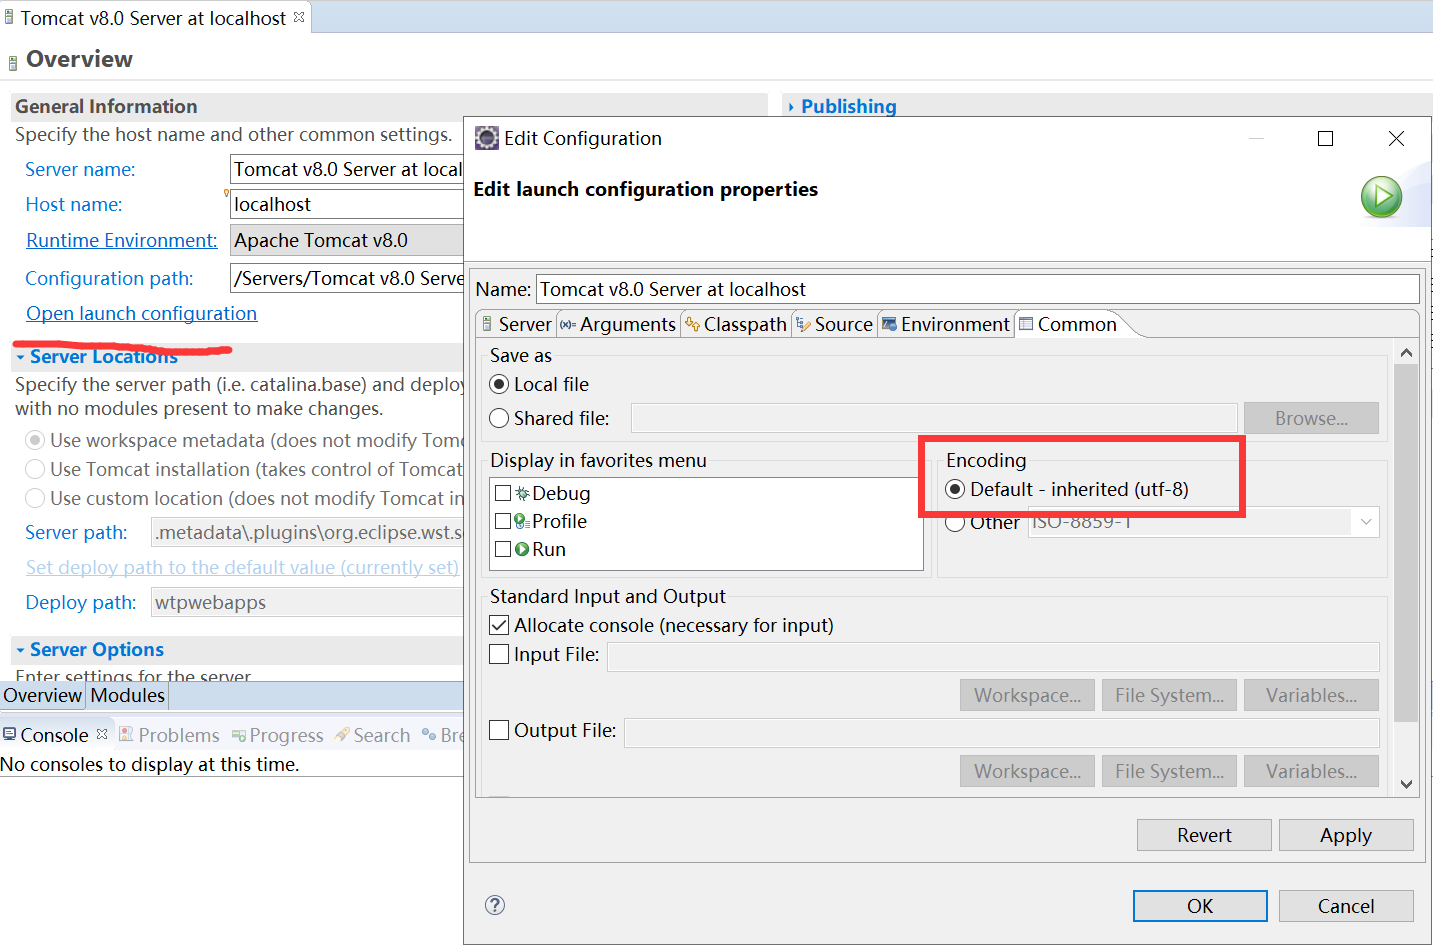This screenshot has height=949, width=1433.
Task: Open the Problems view tab
Action: (169, 735)
